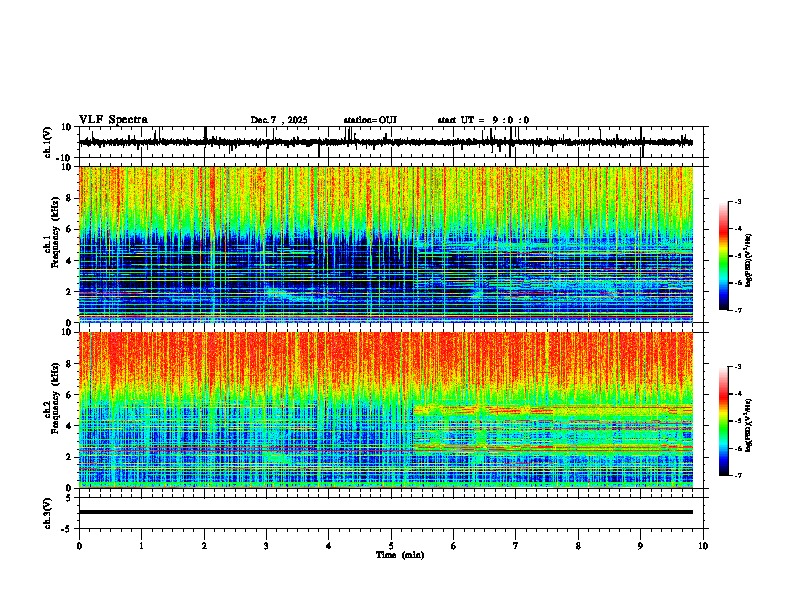This screenshot has width=792, height=612.
Task: Click the ch.2 color bar '-3' label
Action: (737, 367)
